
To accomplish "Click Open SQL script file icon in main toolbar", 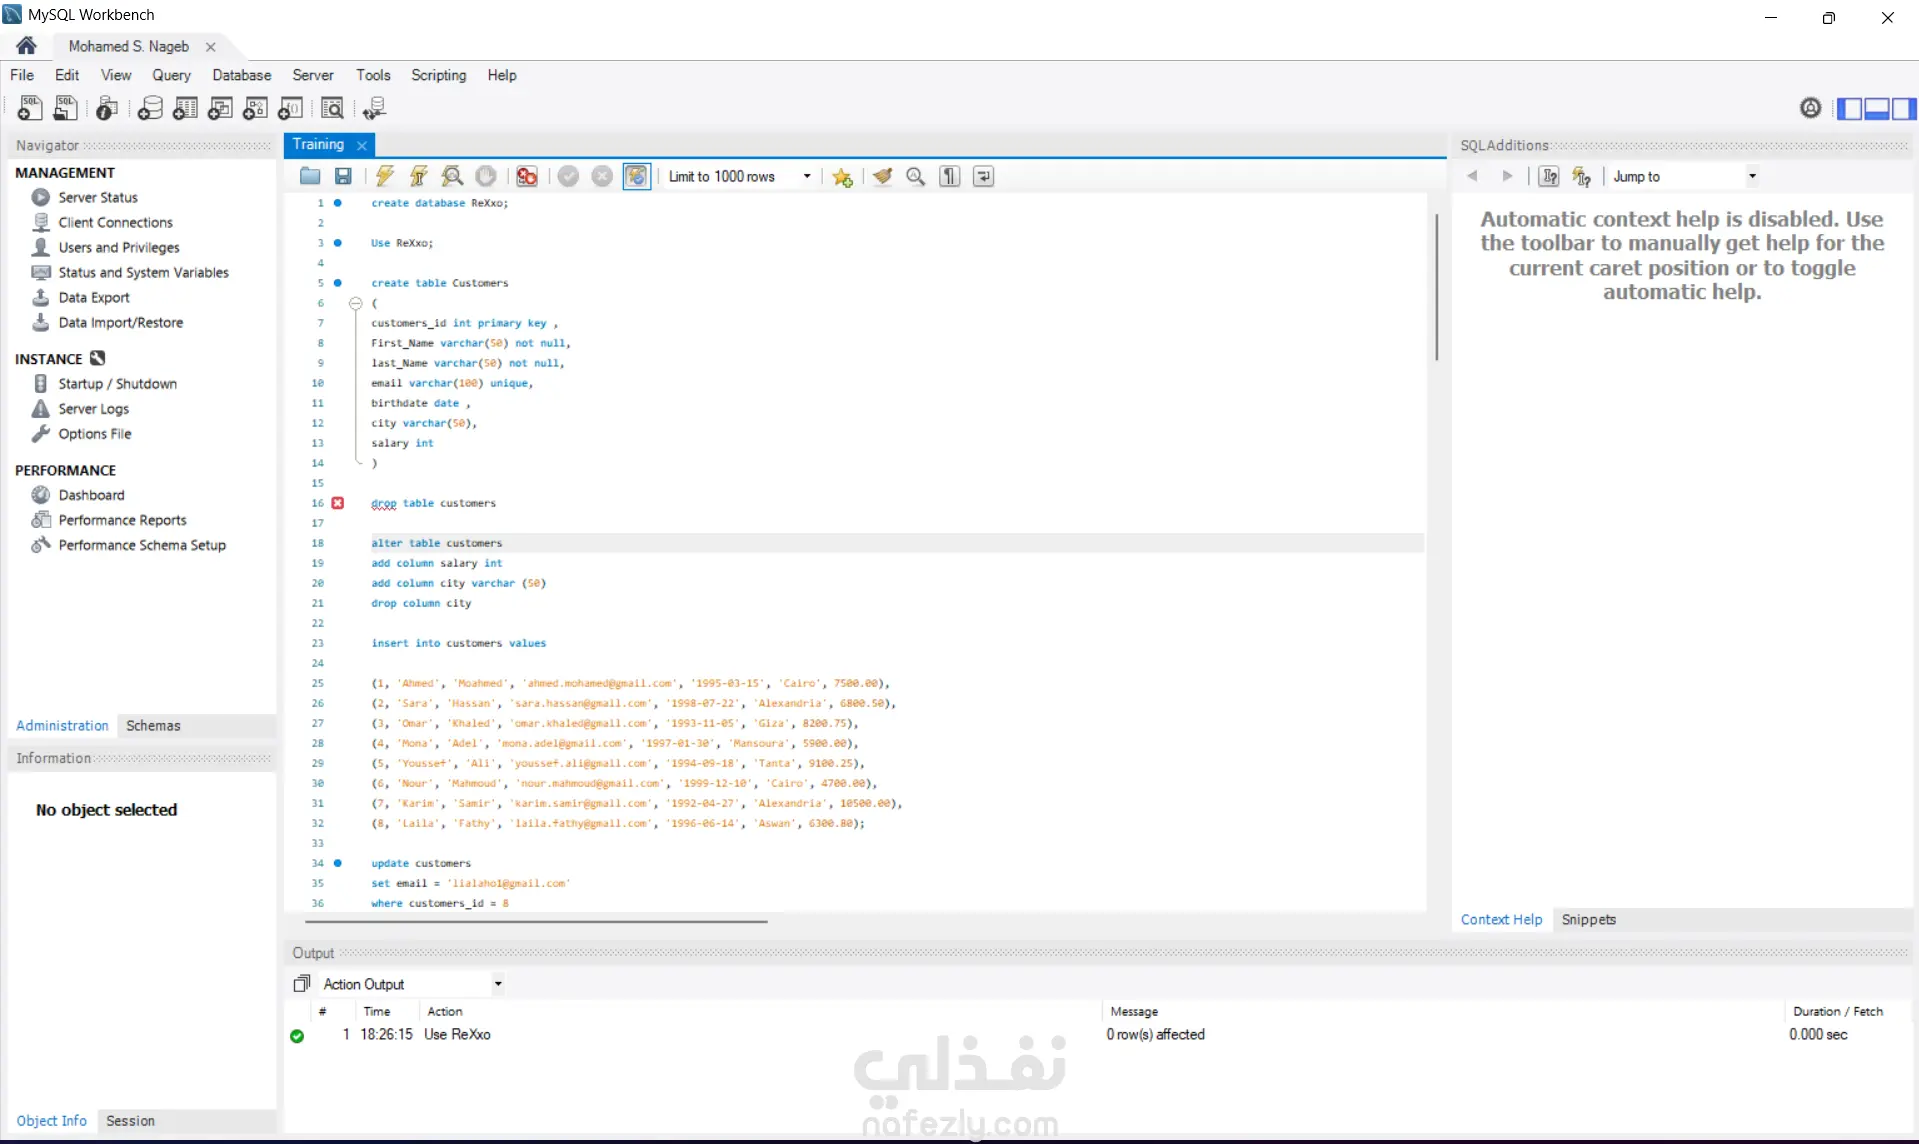I will (66, 108).
